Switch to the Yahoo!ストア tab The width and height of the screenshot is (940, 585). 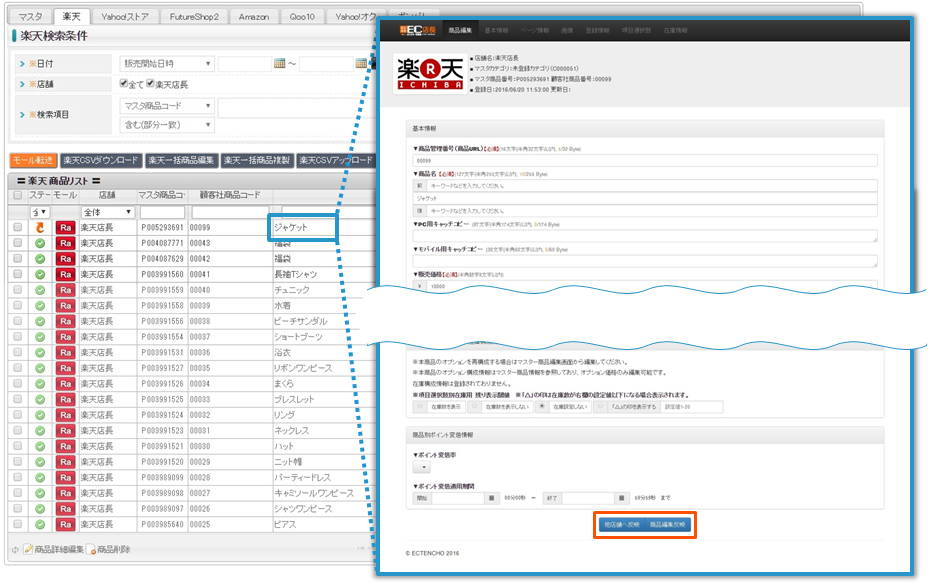point(124,17)
